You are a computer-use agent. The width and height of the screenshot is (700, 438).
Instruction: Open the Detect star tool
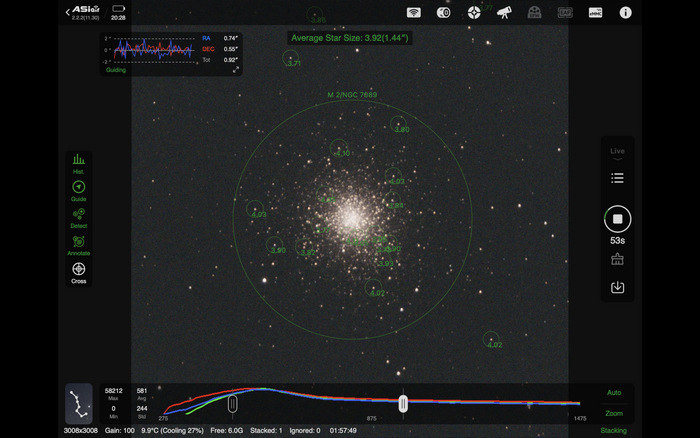78,217
